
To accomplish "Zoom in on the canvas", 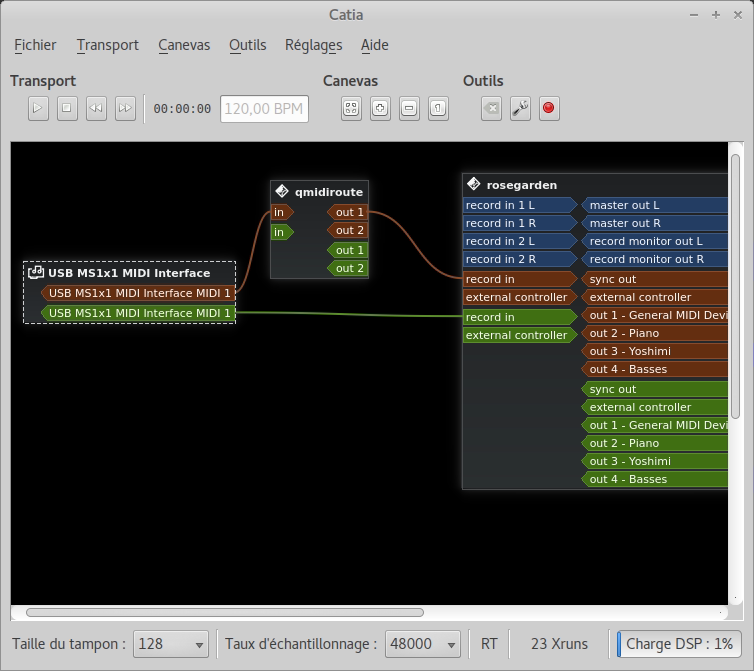I will click(x=380, y=108).
